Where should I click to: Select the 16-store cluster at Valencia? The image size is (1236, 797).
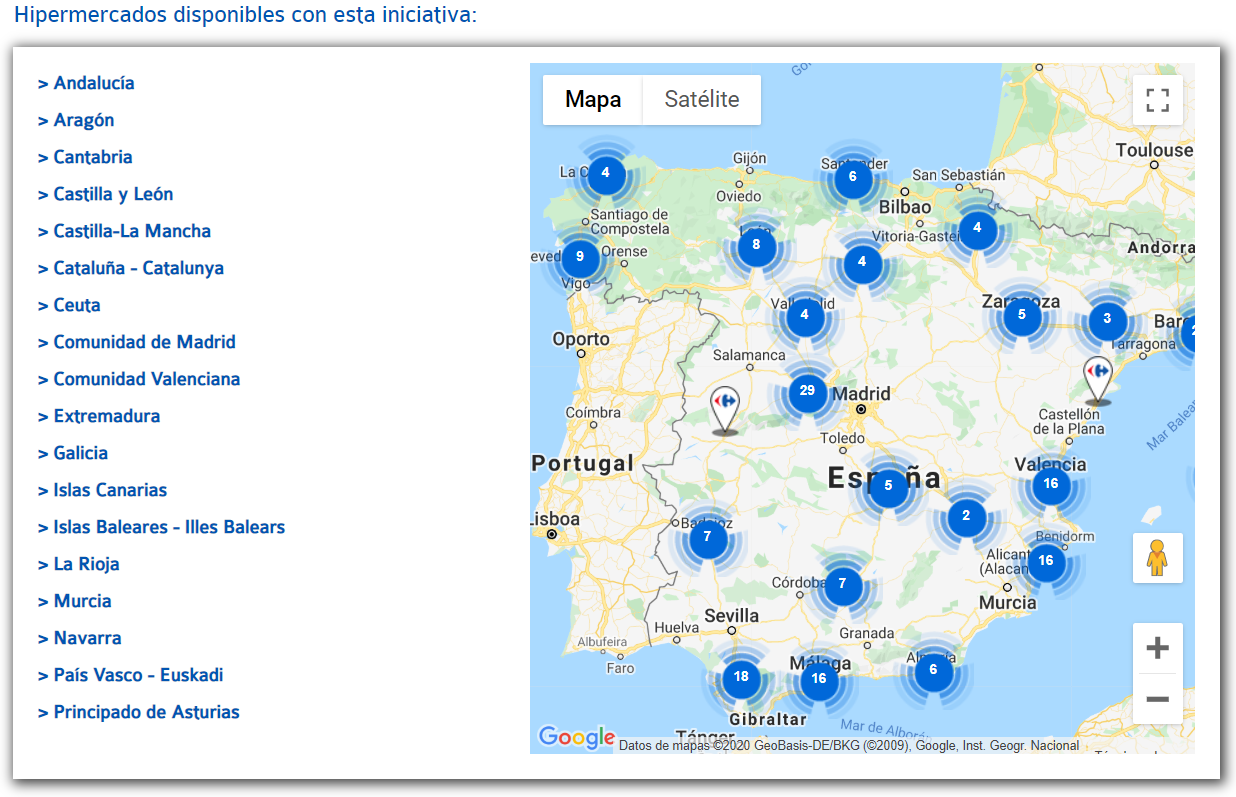point(1050,484)
